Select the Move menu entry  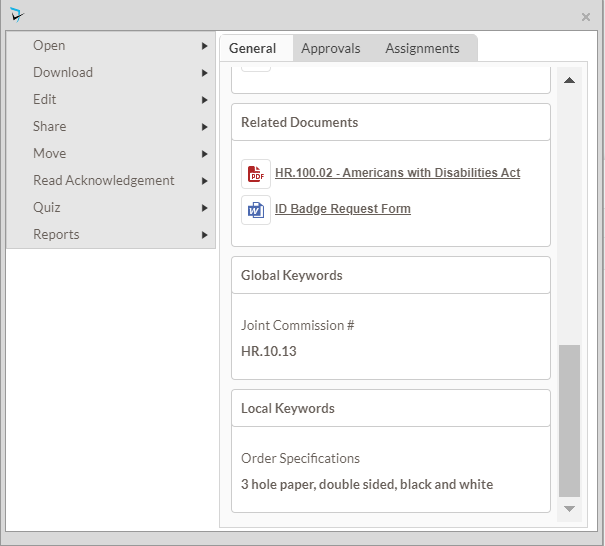[x=50, y=154]
